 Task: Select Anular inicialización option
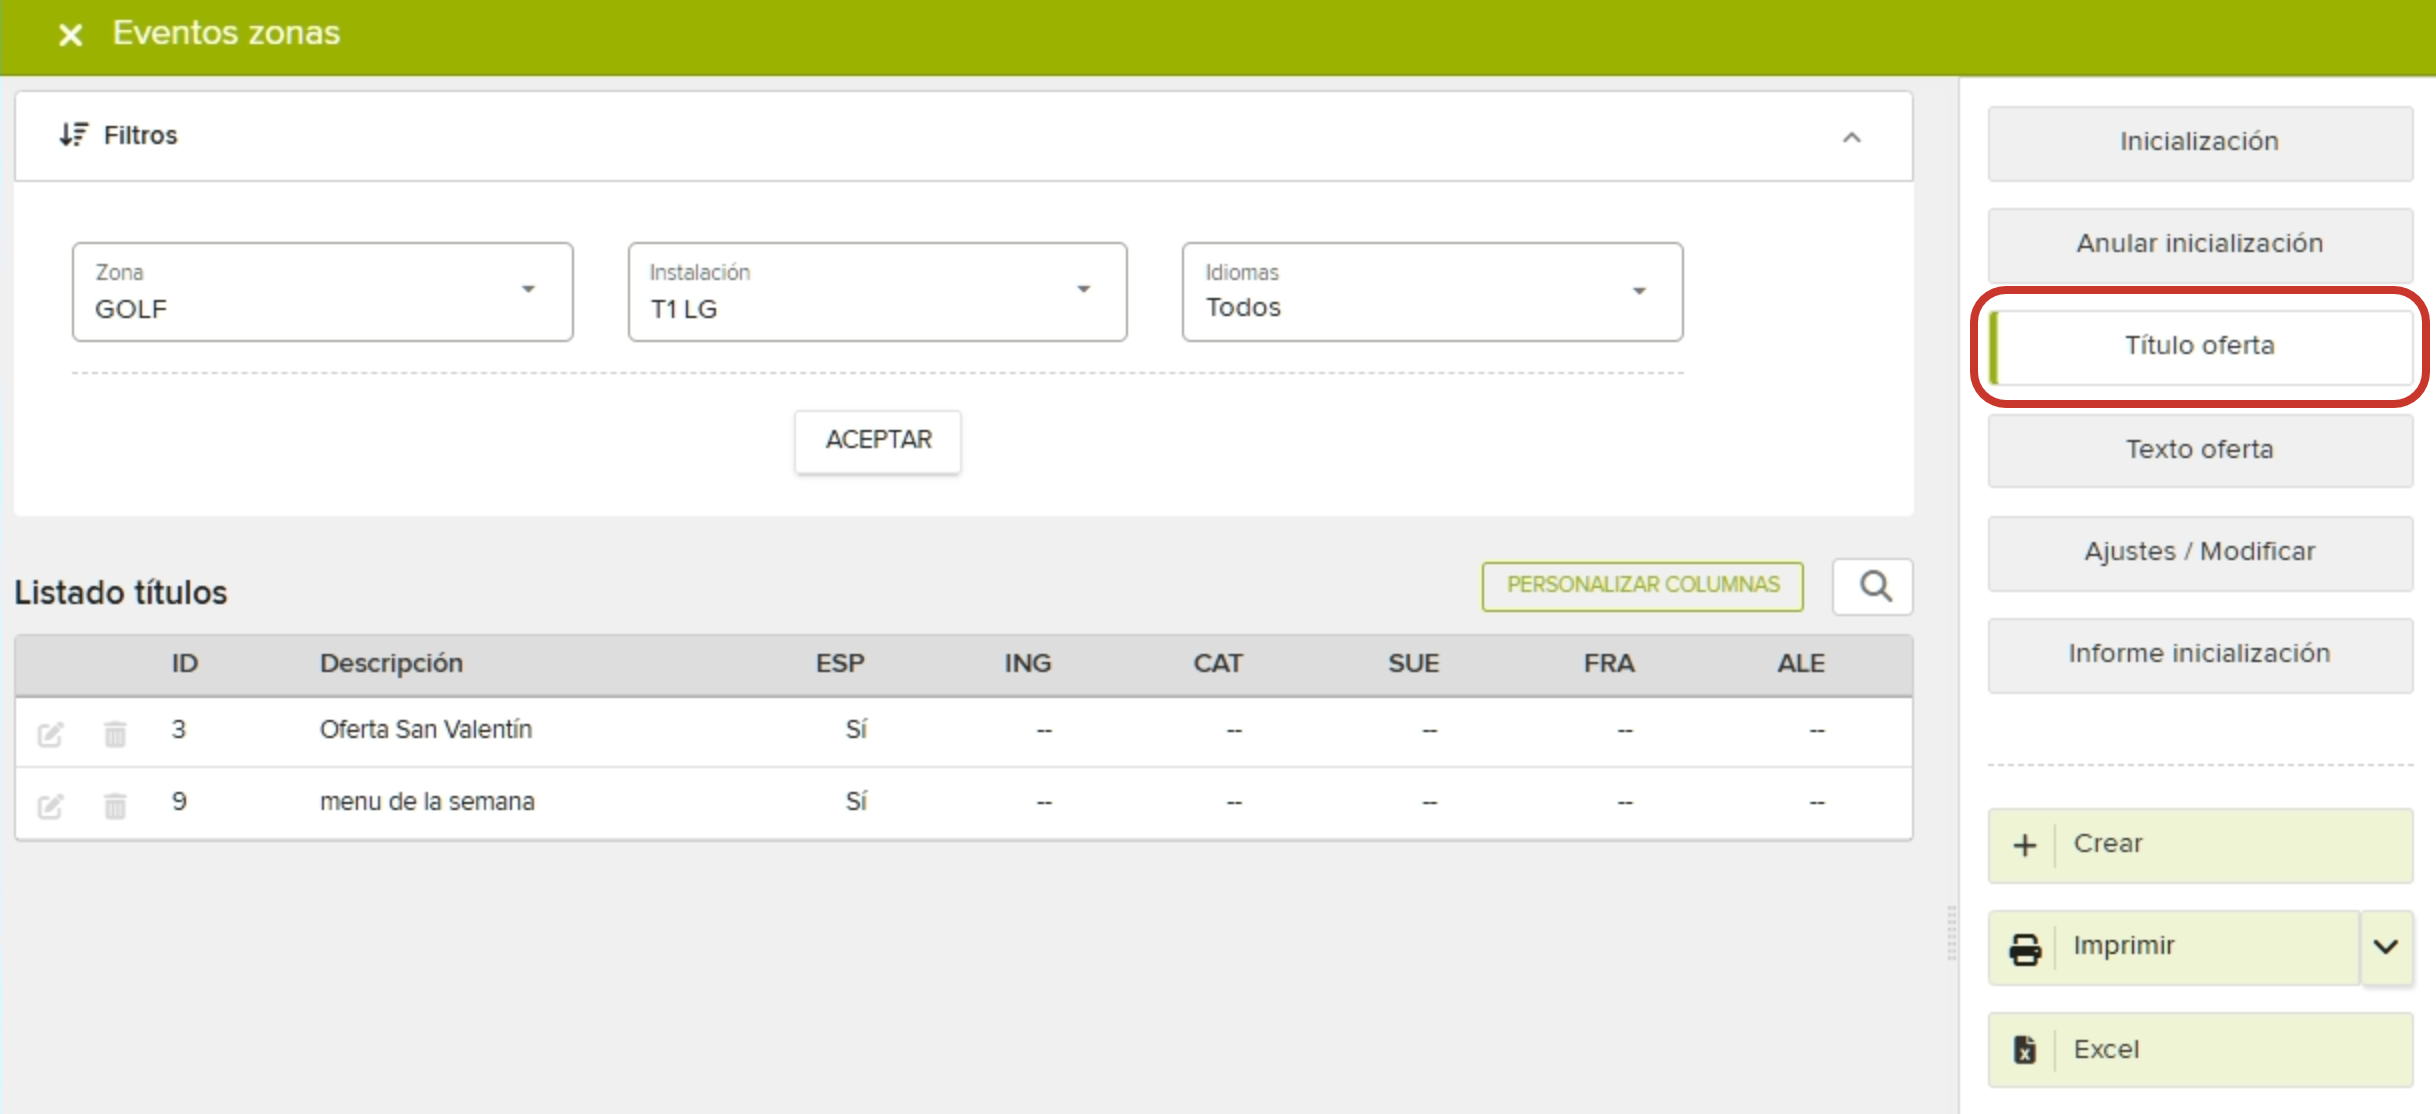pyautogui.click(x=2200, y=244)
